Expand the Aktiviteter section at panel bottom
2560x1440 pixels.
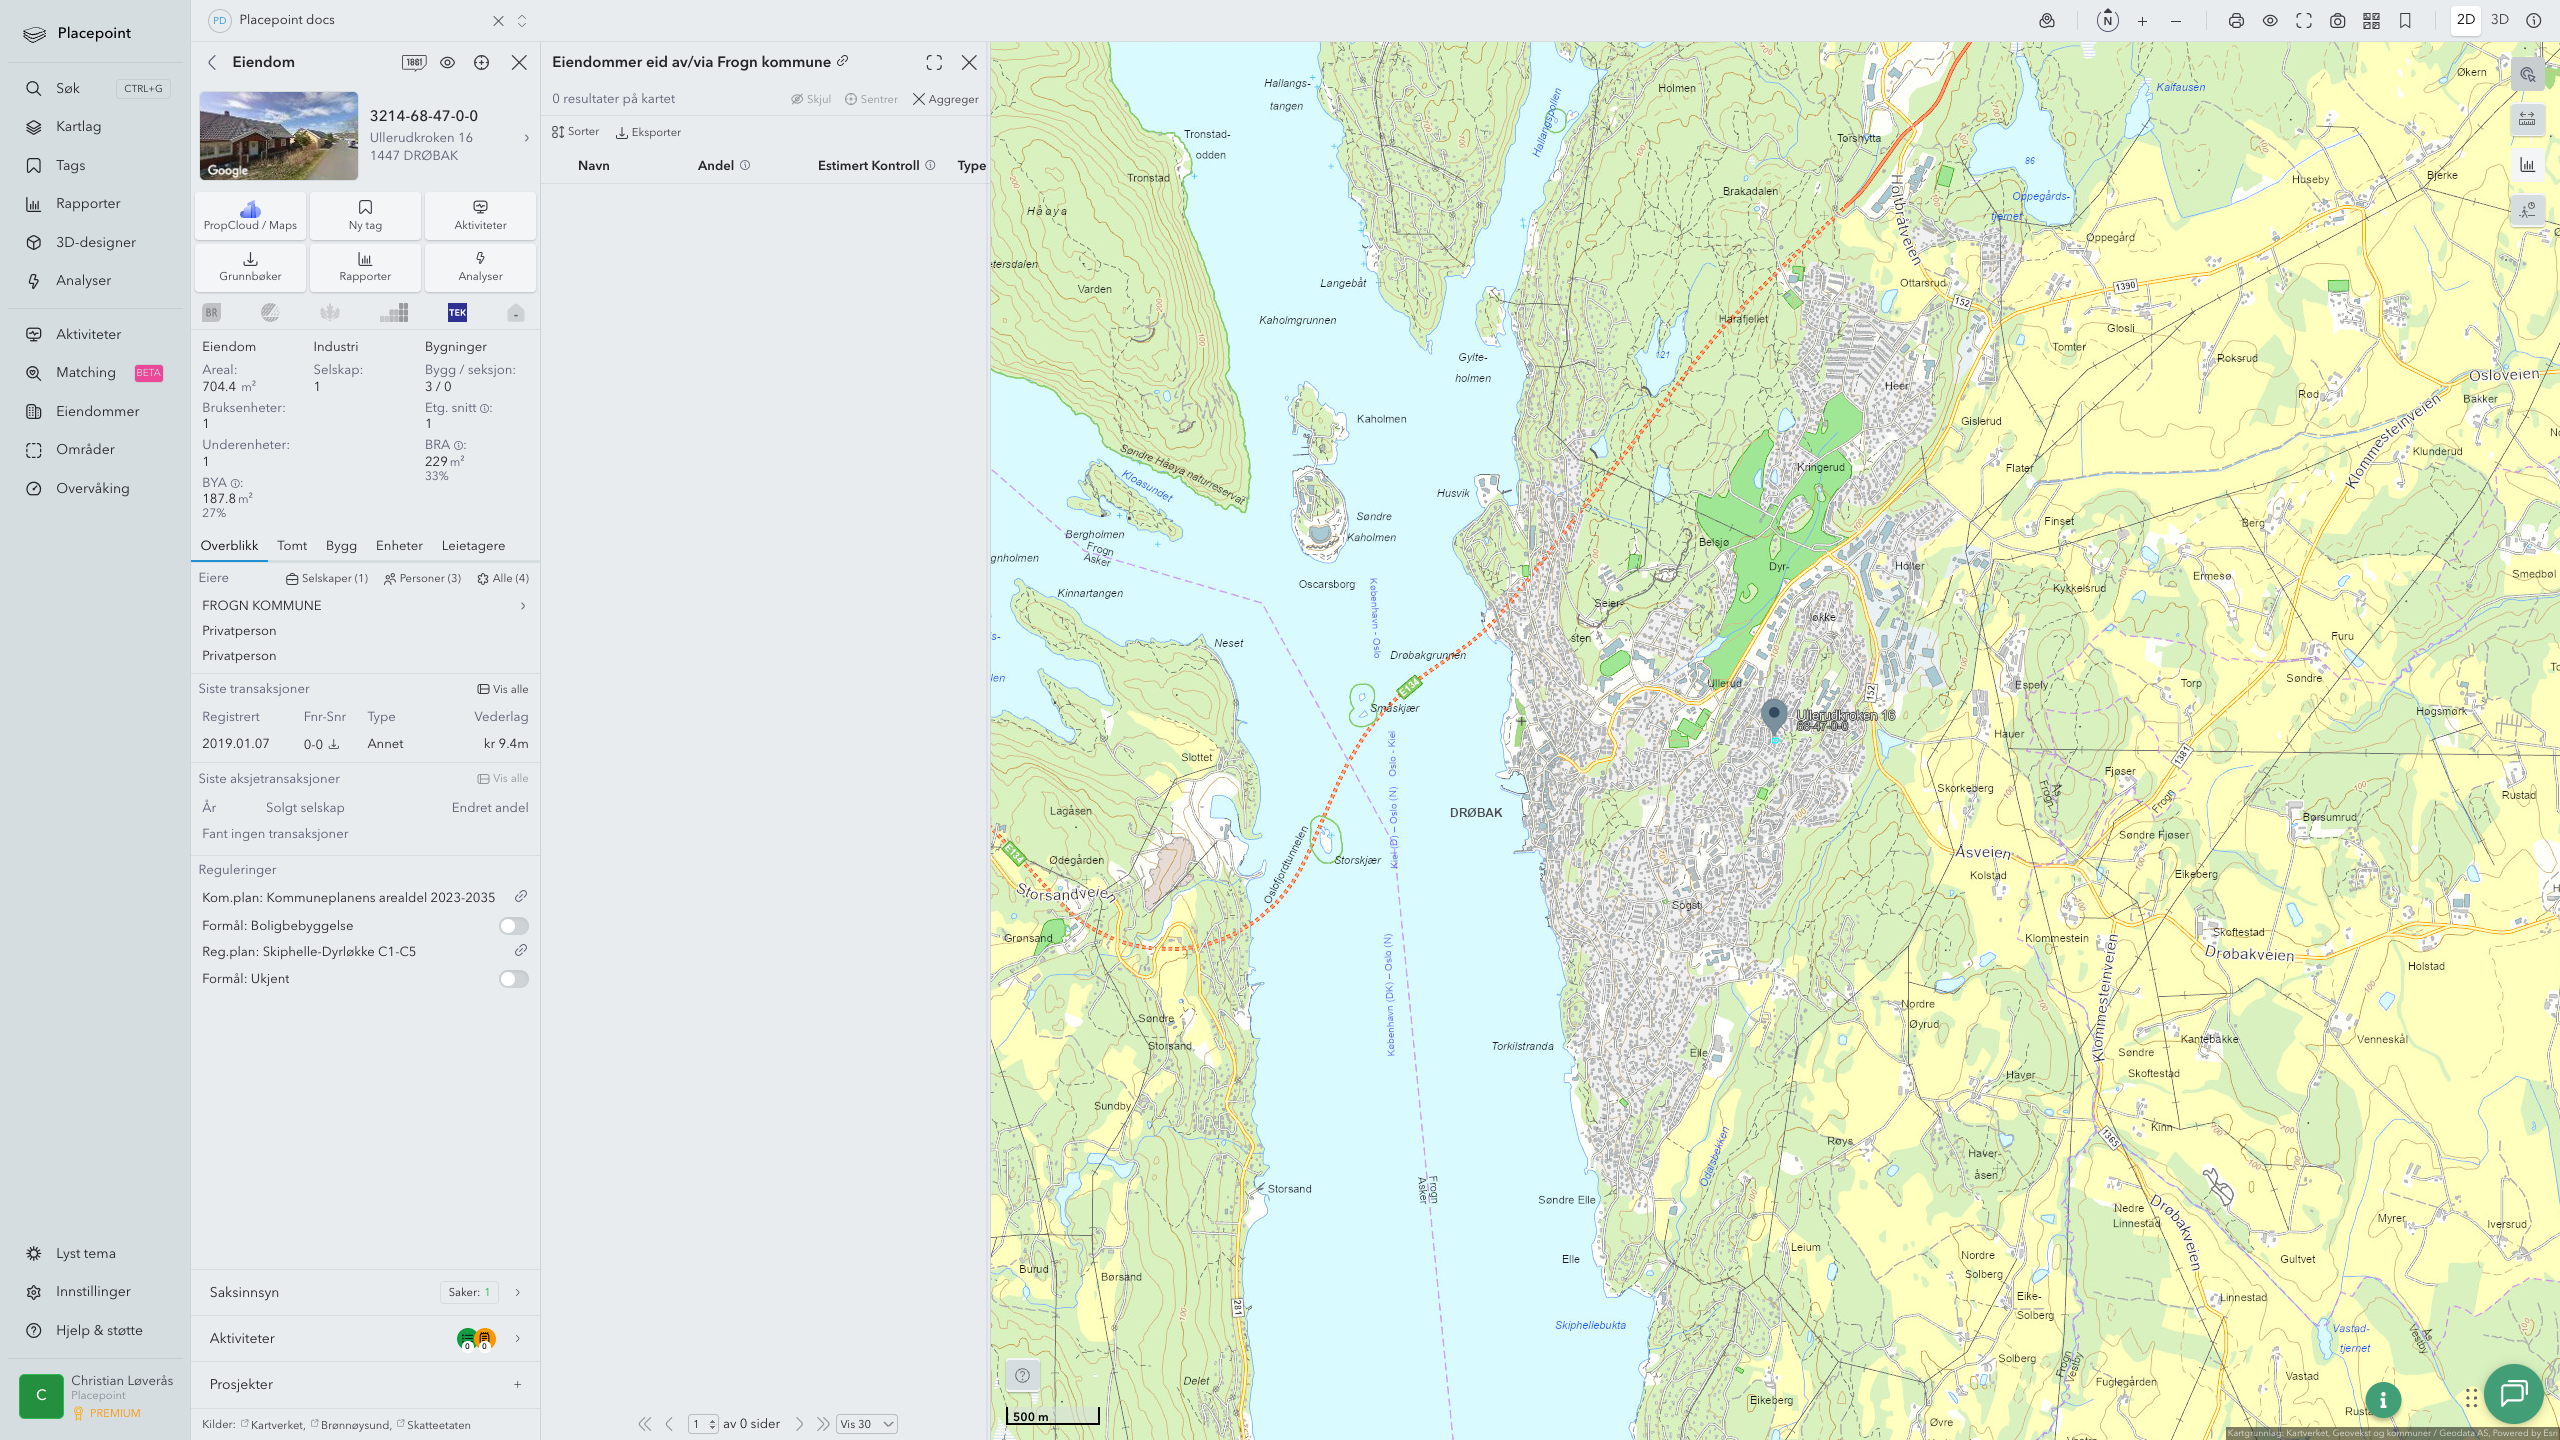[365, 1338]
